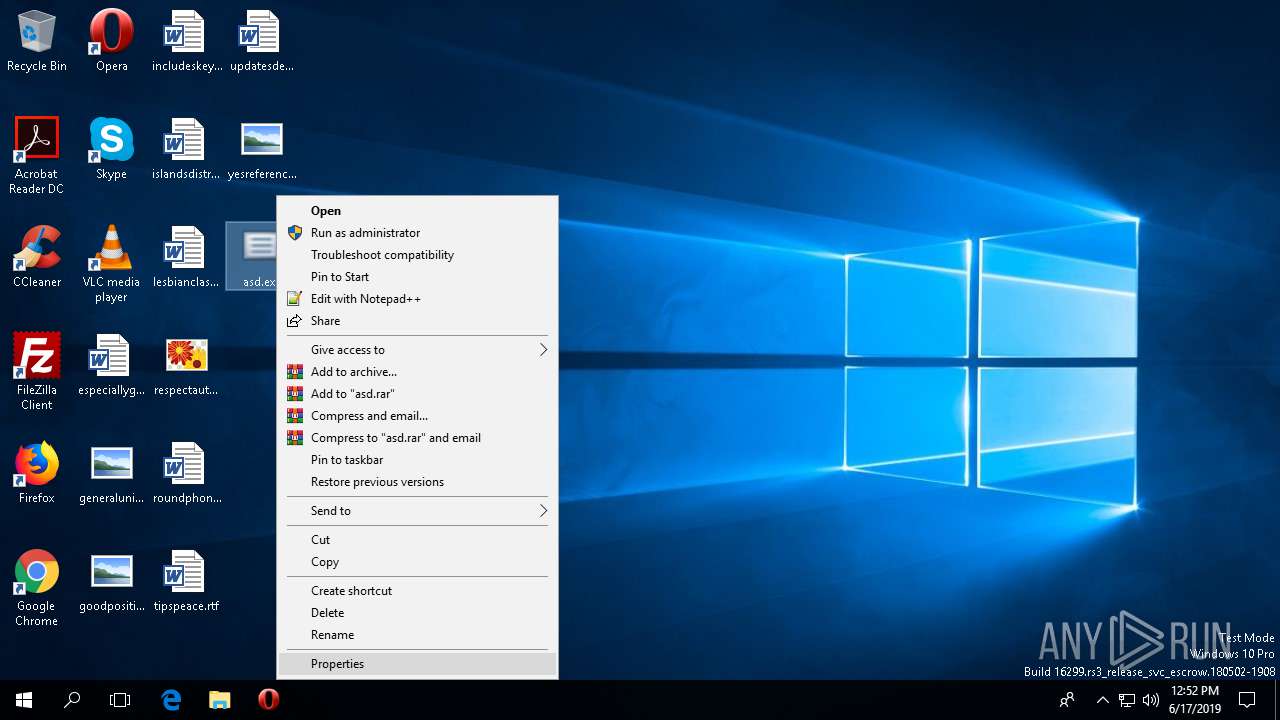Choose Delete in the context menu

pos(417,613)
